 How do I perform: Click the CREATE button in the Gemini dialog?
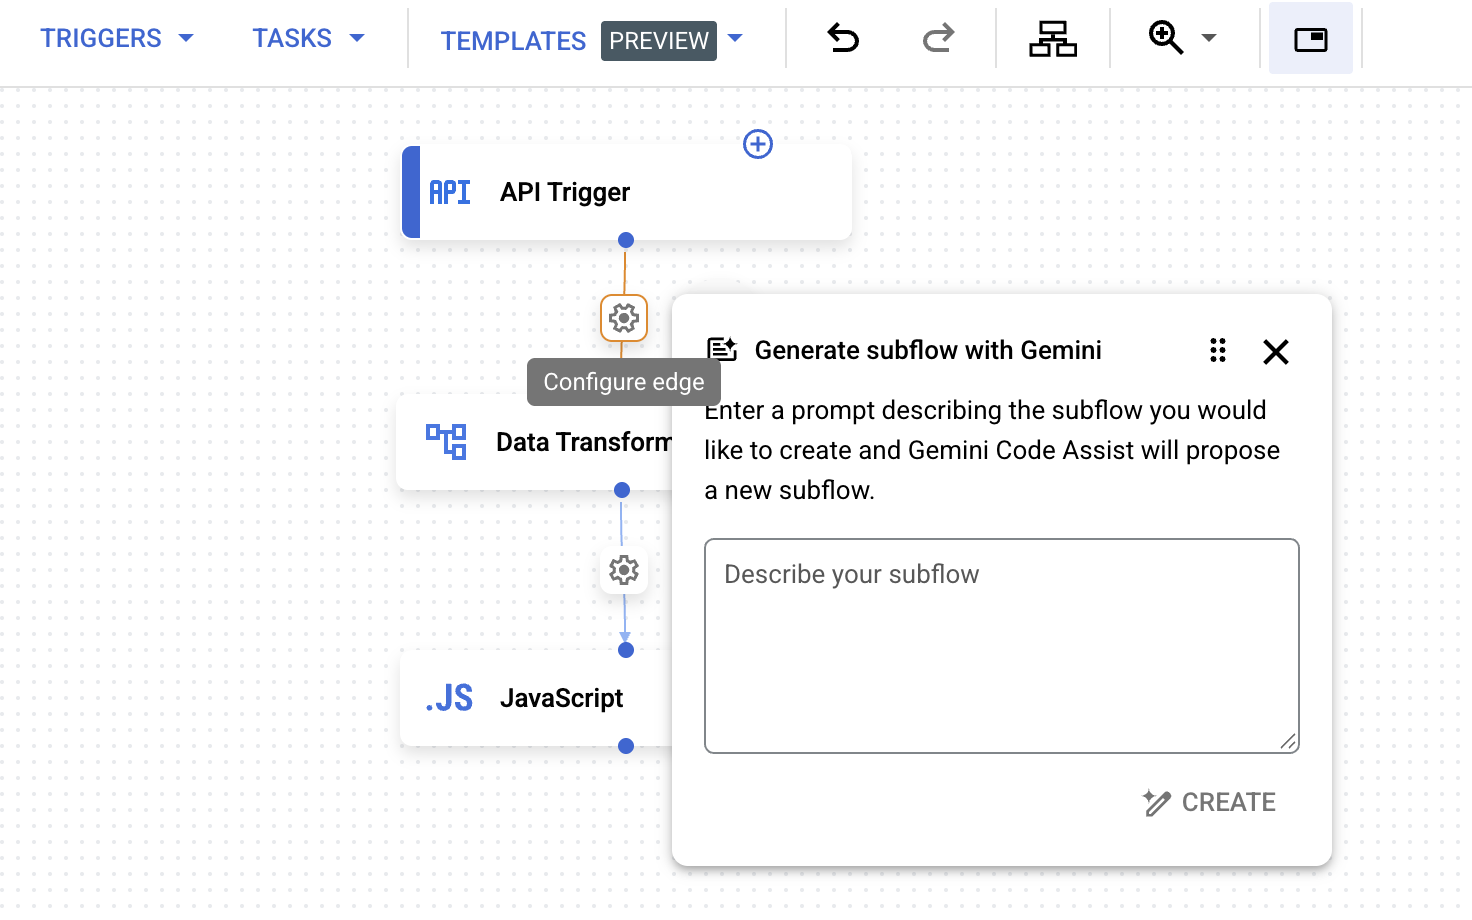[1208, 802]
